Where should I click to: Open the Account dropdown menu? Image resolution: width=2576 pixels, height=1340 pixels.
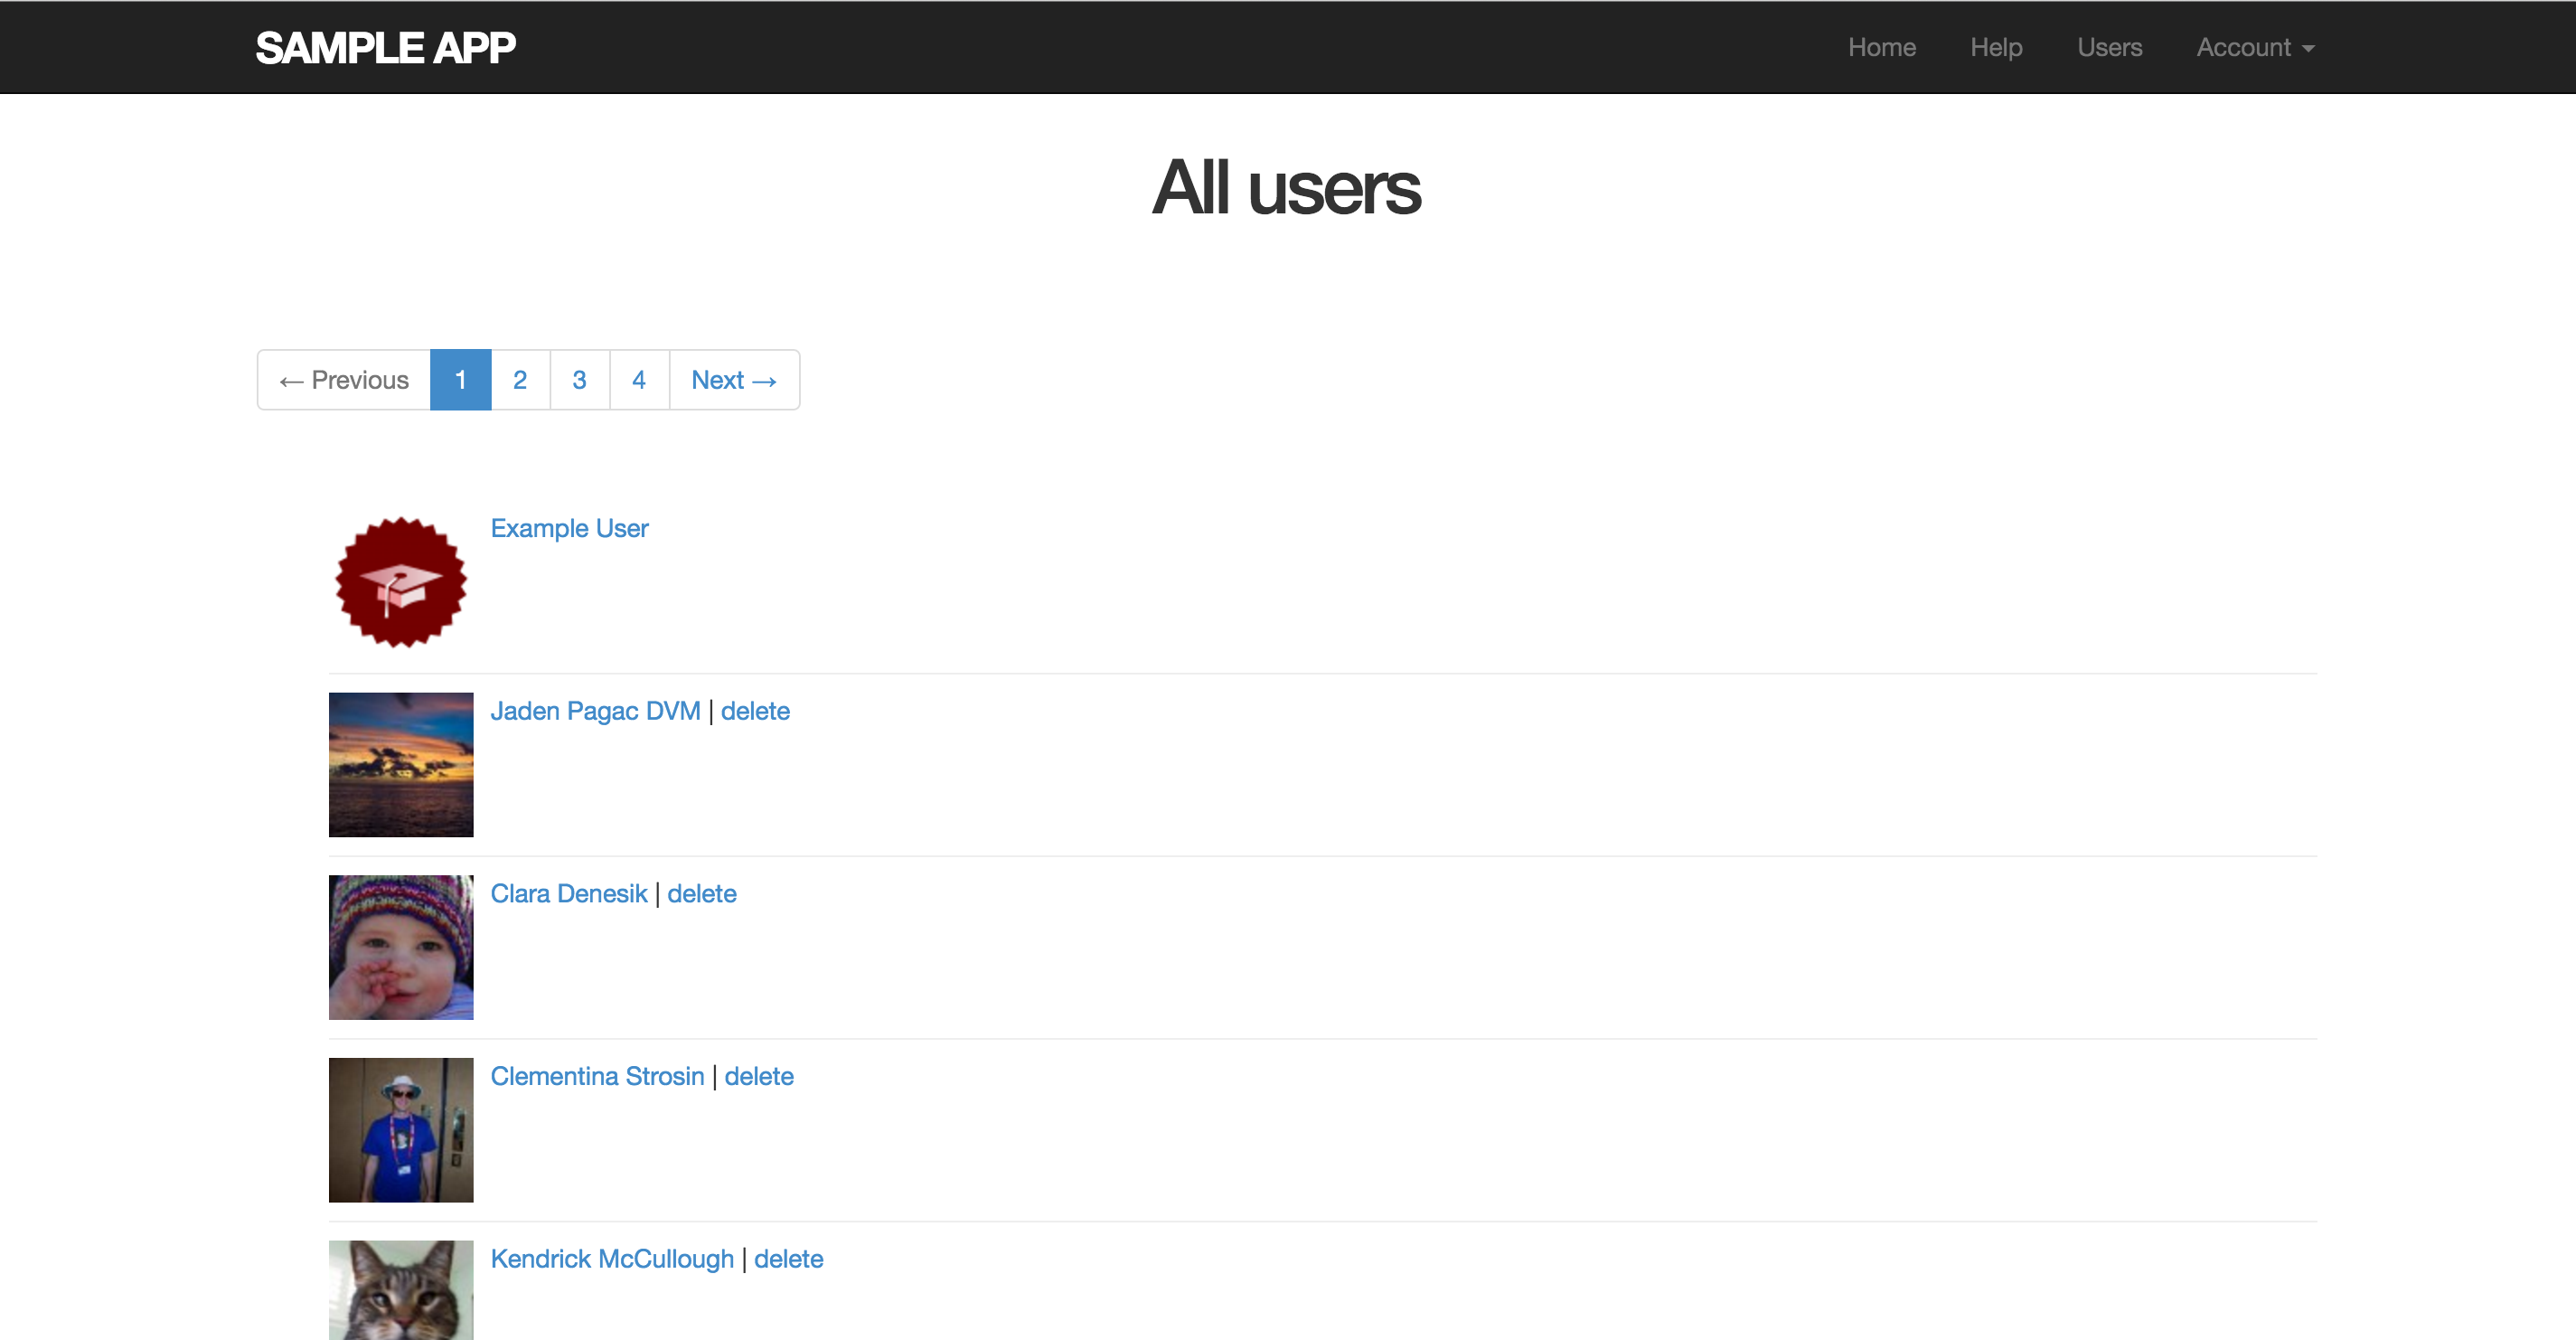tap(2255, 47)
